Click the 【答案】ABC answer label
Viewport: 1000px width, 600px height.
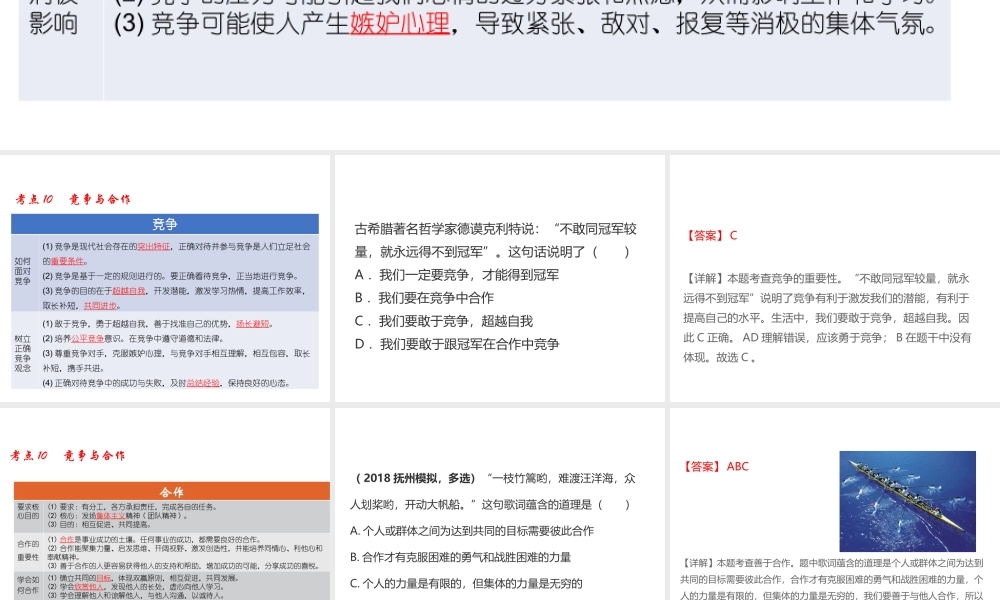point(715,466)
